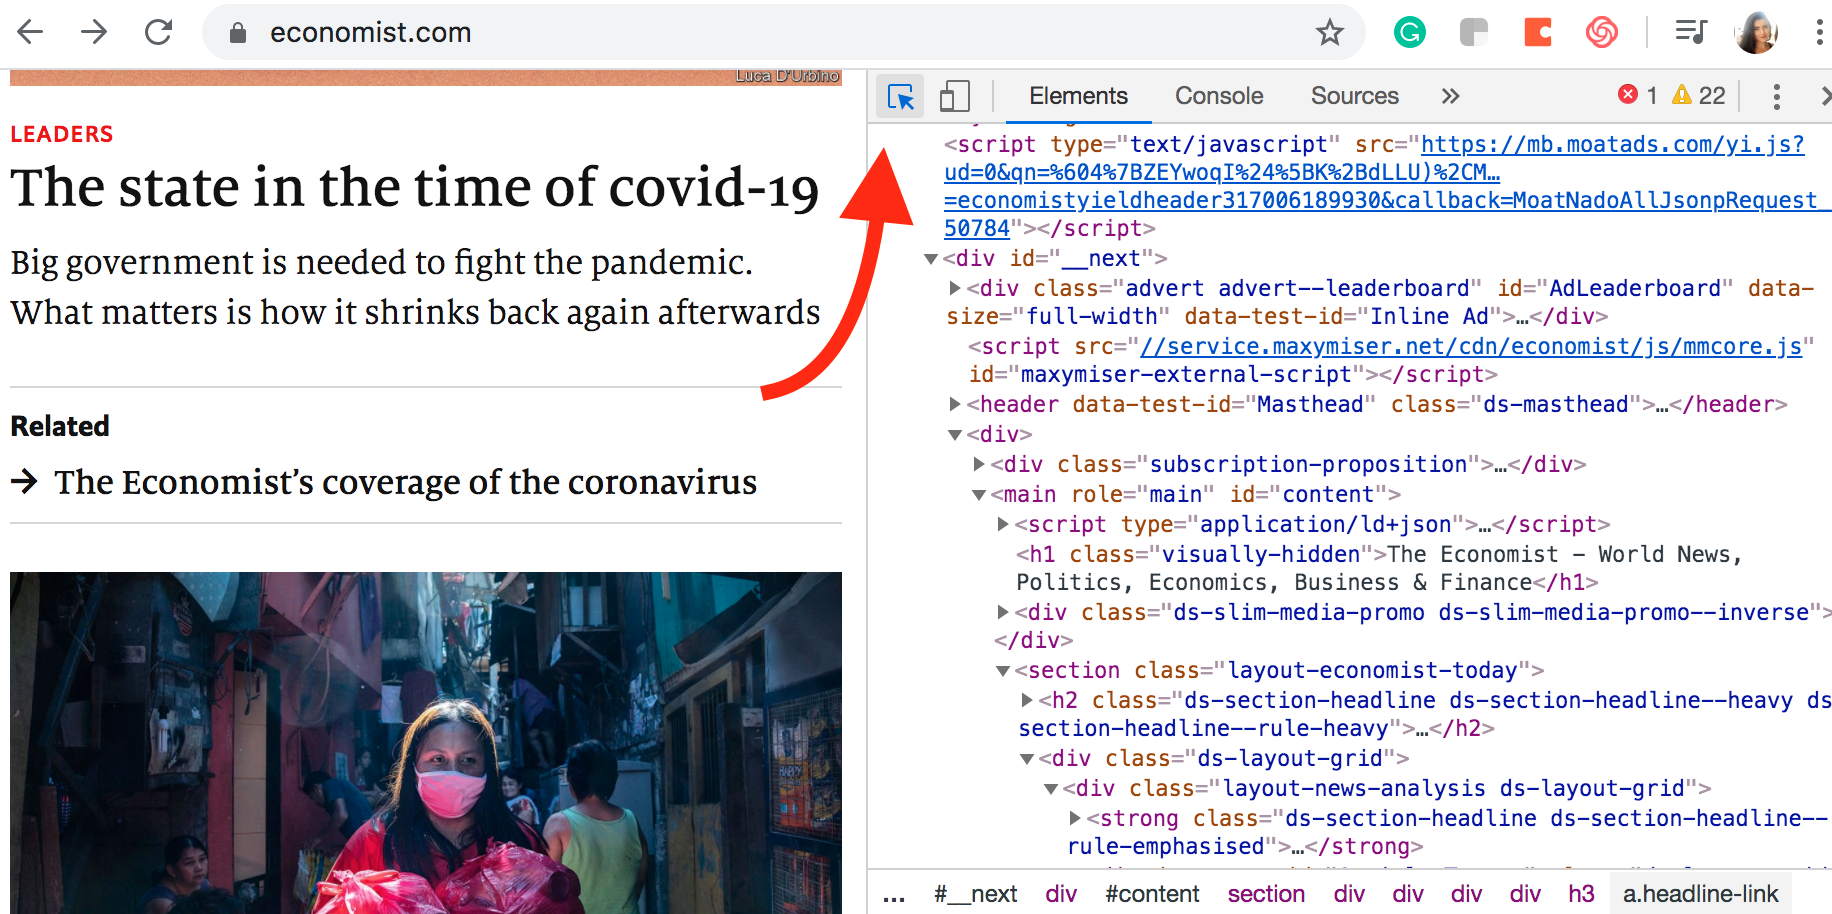Select a.headline-link in the breadcrumb bar
This screenshot has height=914, width=1832.
click(1700, 894)
